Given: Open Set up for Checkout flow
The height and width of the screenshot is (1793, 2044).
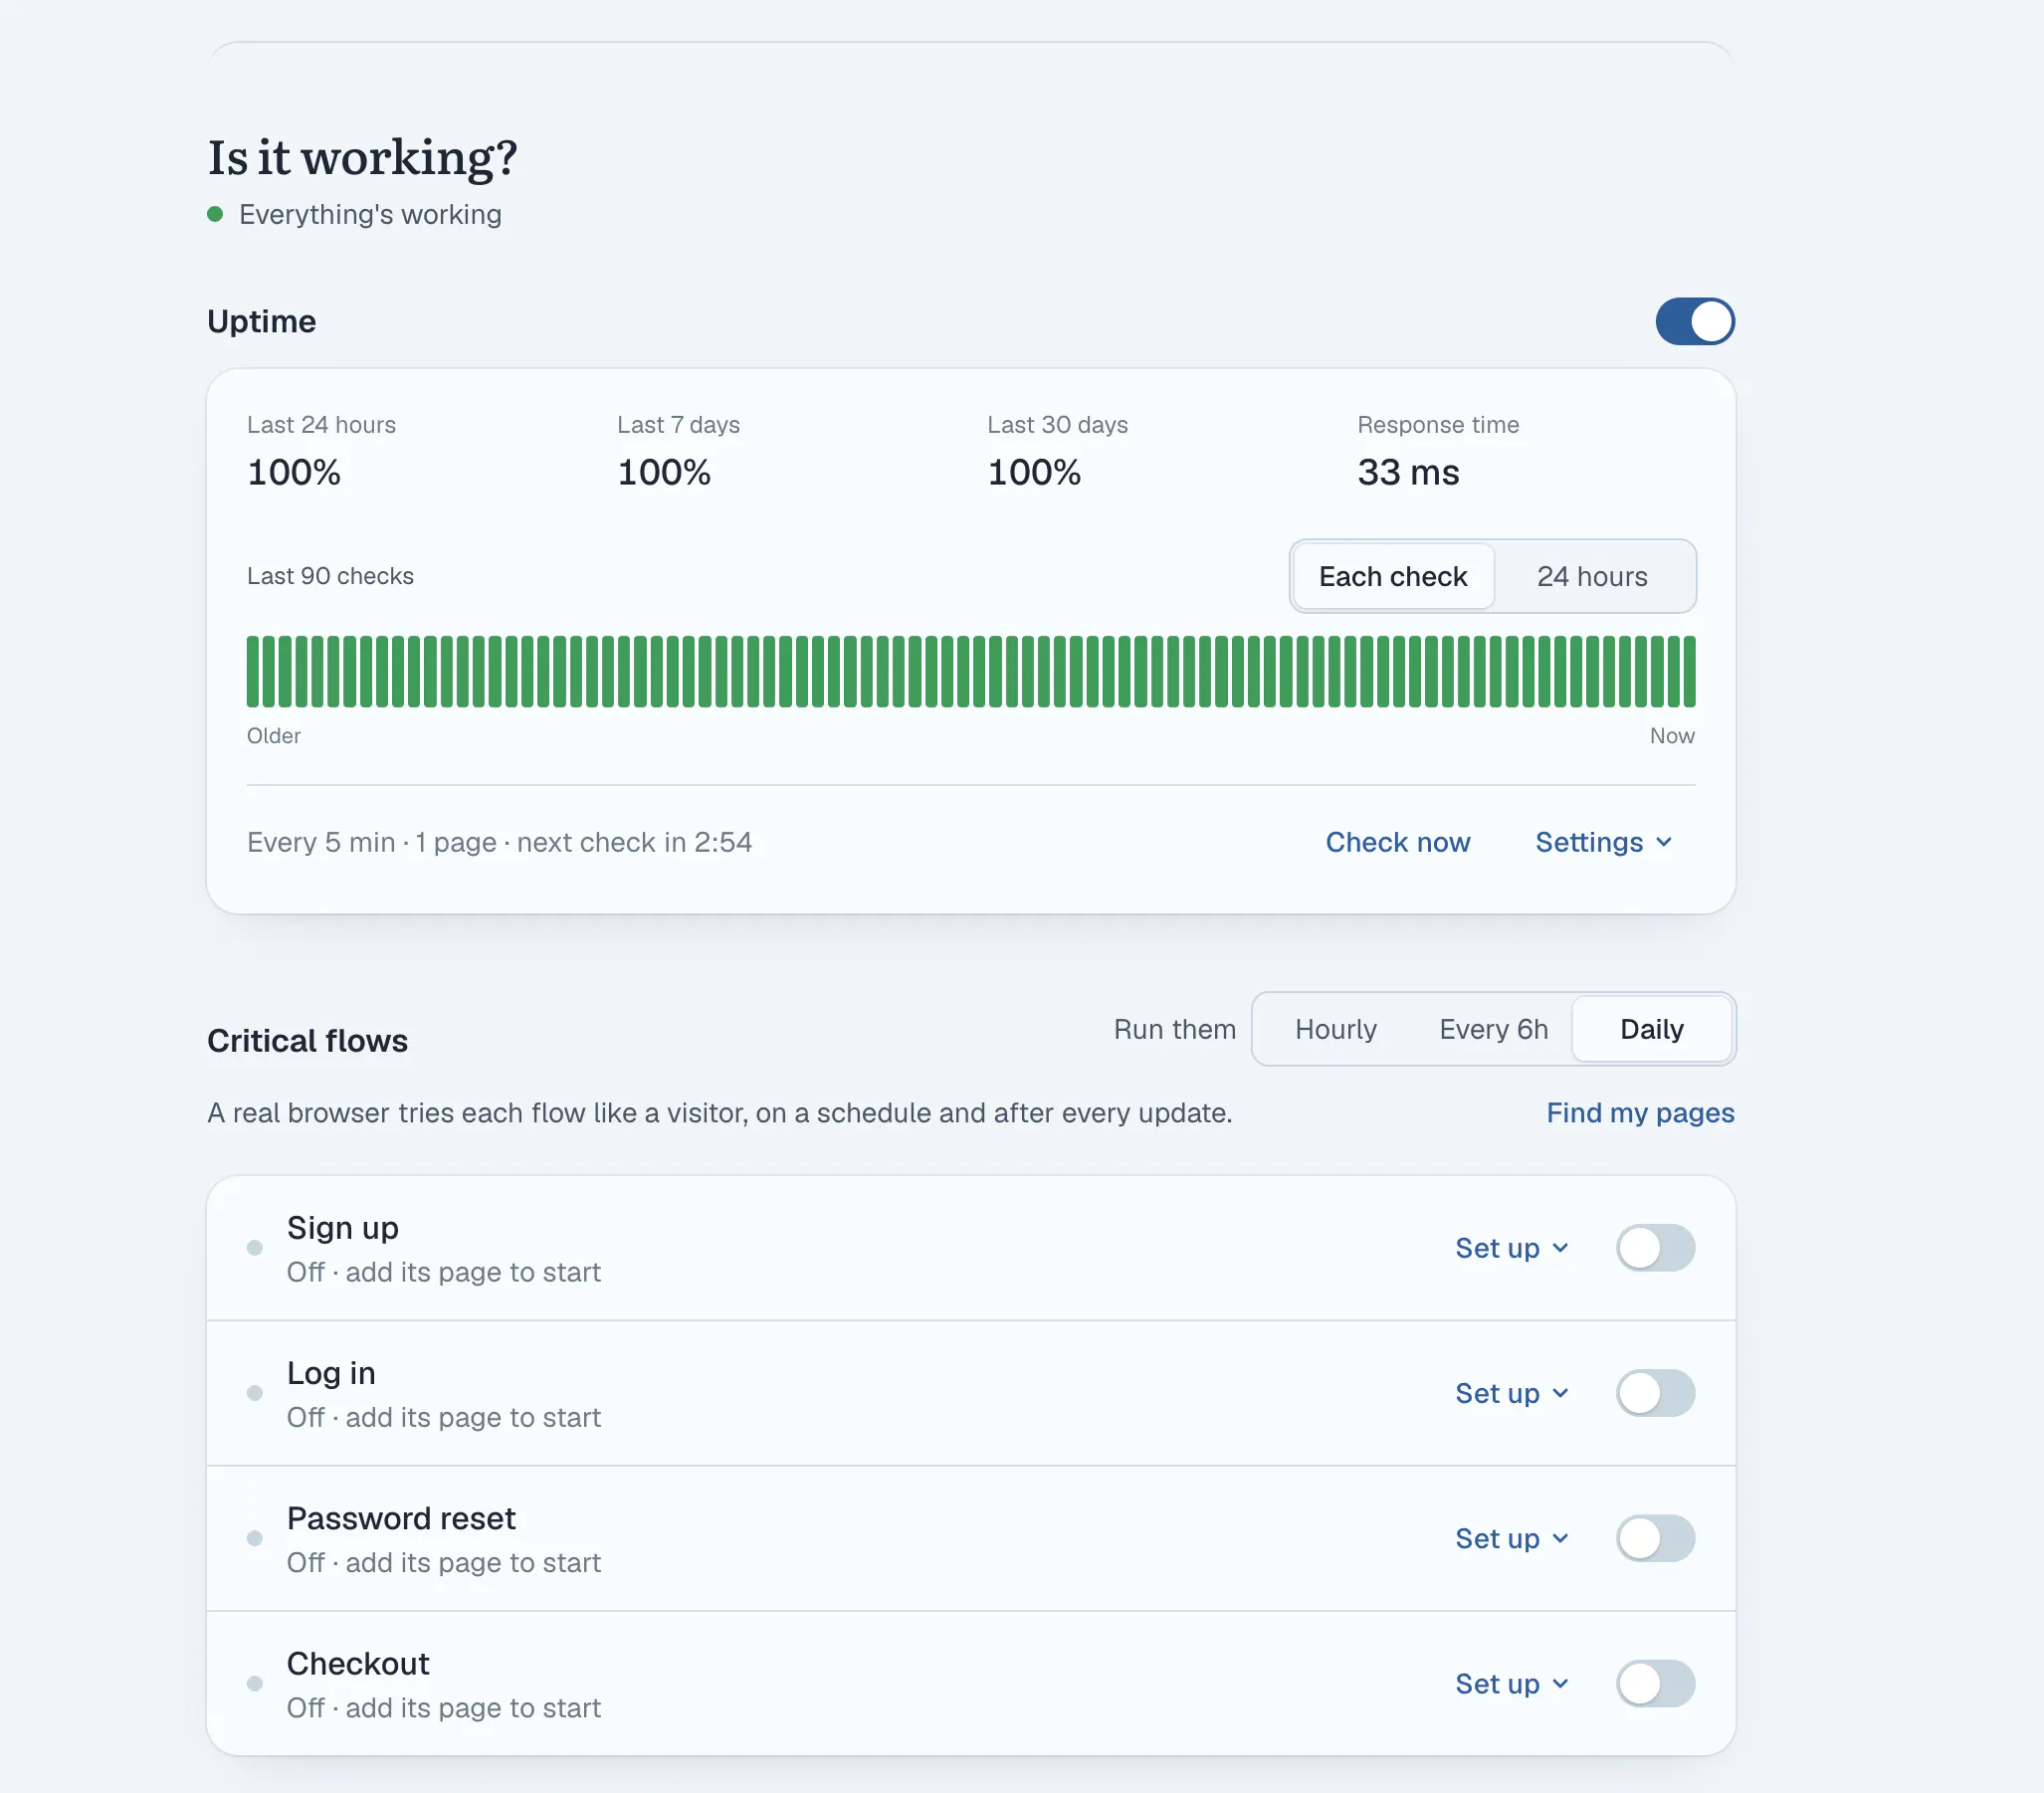Looking at the screenshot, I should point(1512,1684).
